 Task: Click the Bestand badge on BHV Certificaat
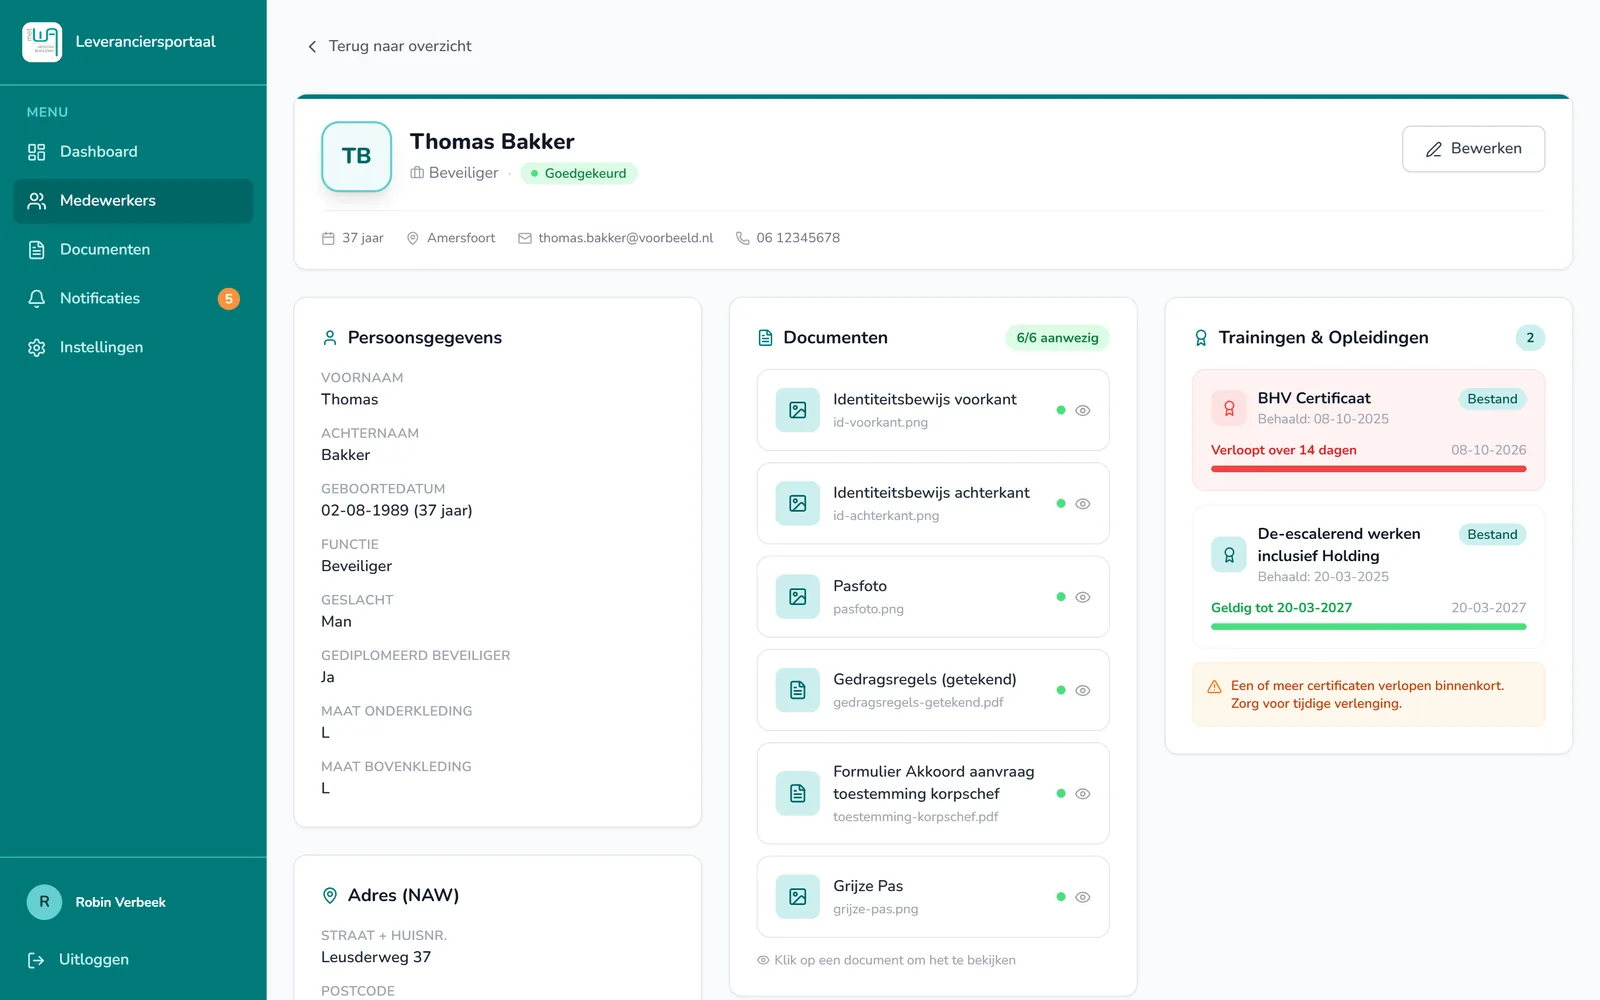[x=1492, y=399]
